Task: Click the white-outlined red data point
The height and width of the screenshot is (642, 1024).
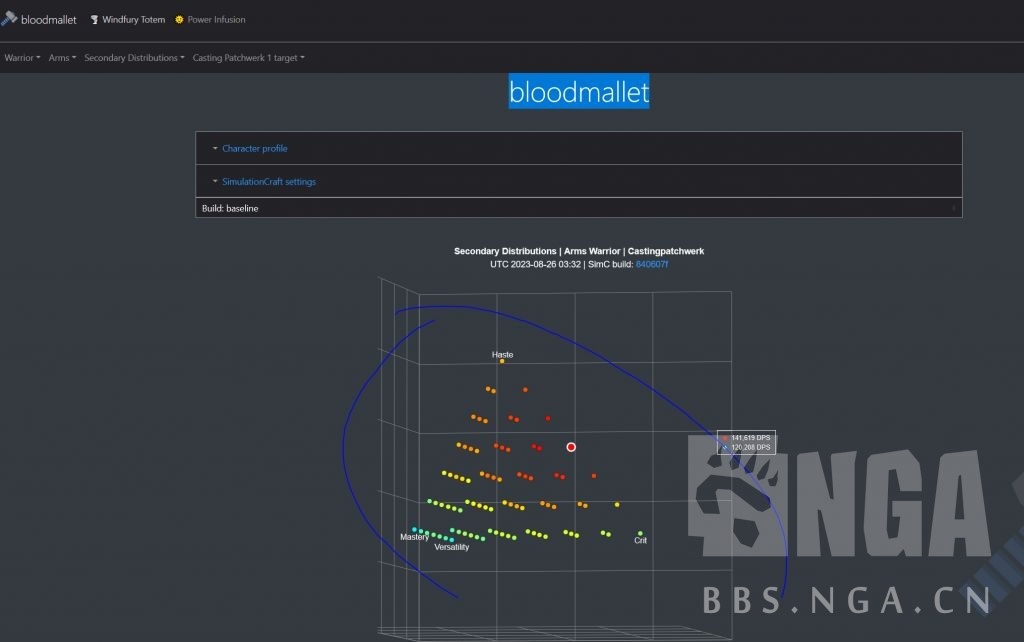Action: point(571,447)
